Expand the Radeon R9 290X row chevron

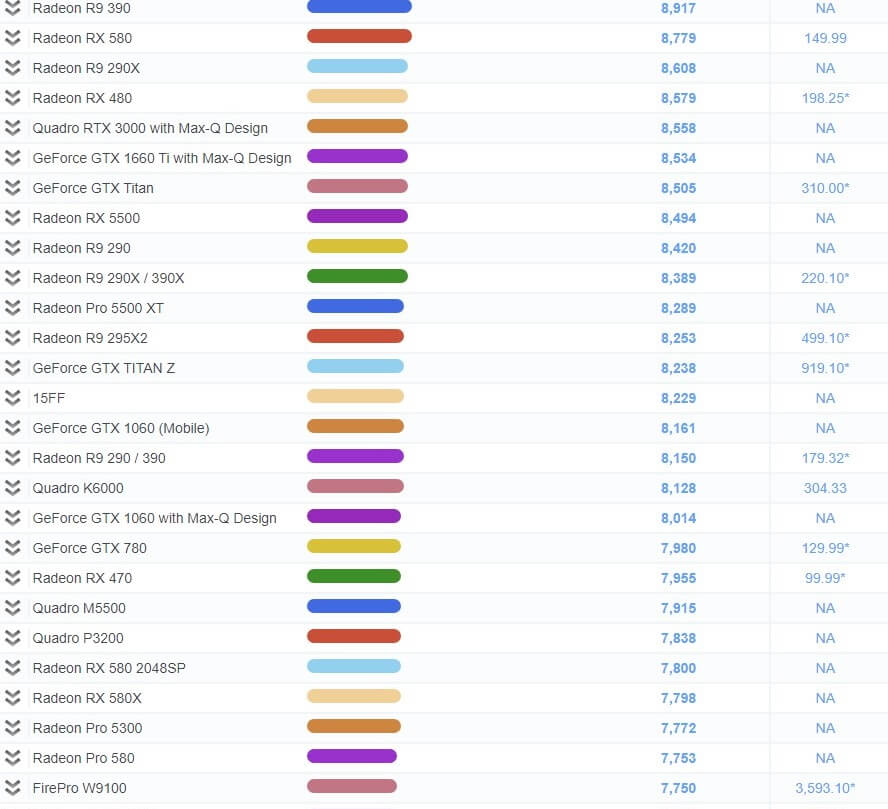tap(12, 68)
